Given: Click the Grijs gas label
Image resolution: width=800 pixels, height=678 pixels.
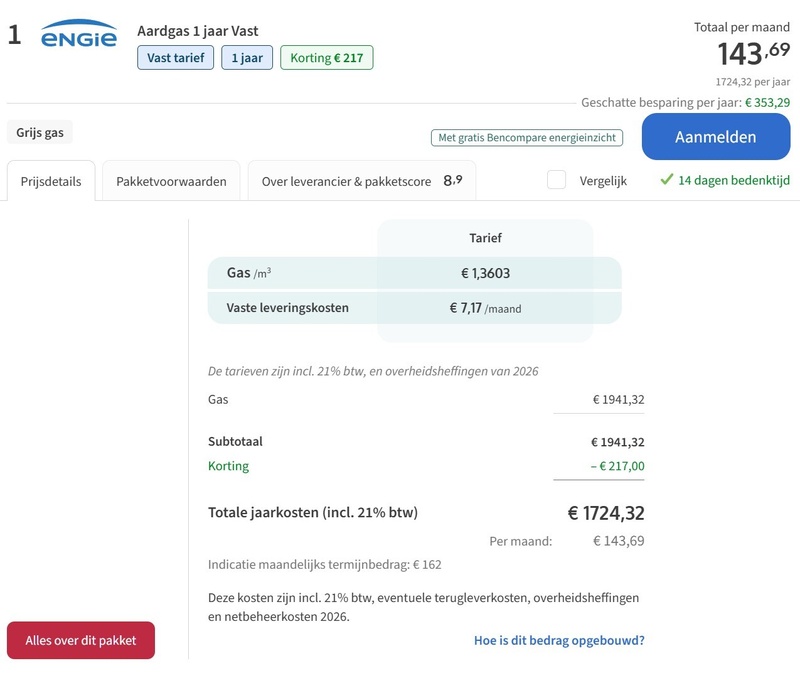Looking at the screenshot, I should click(x=40, y=133).
